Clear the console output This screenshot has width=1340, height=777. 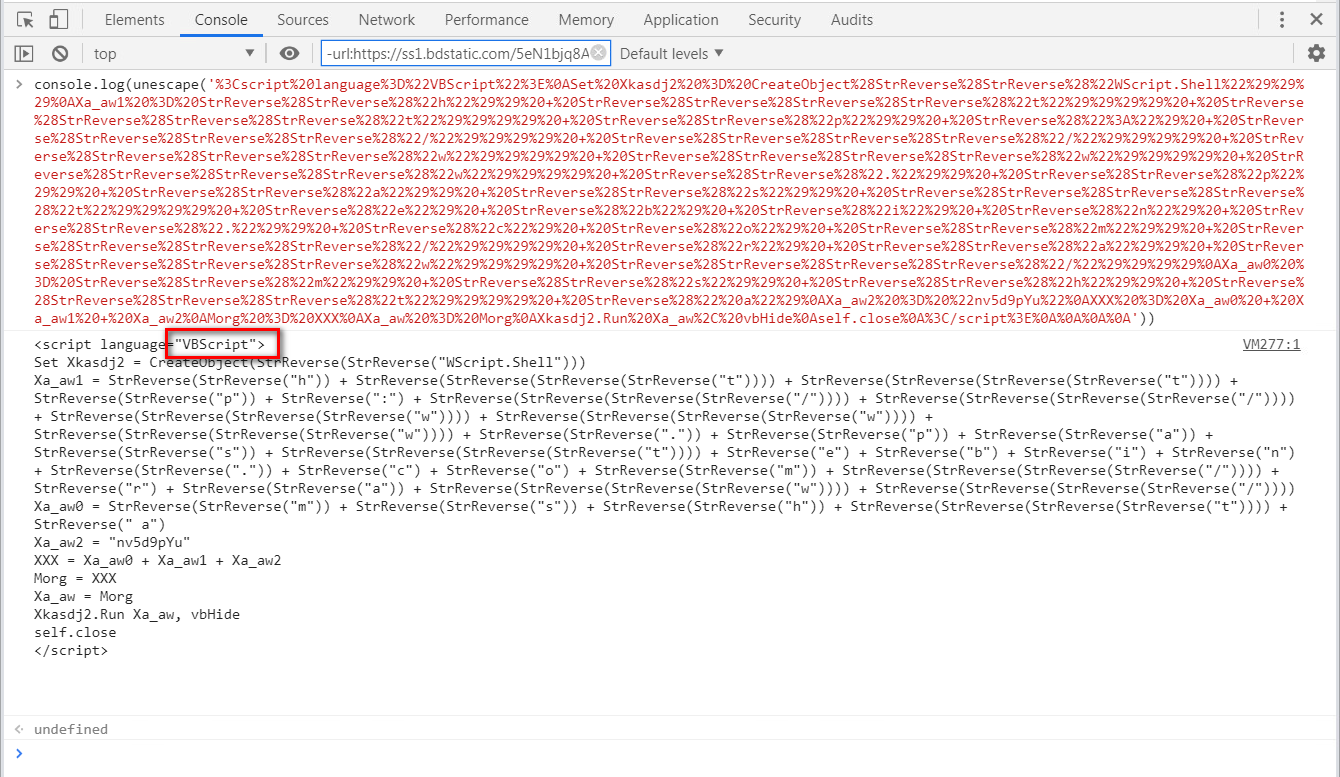tap(60, 54)
